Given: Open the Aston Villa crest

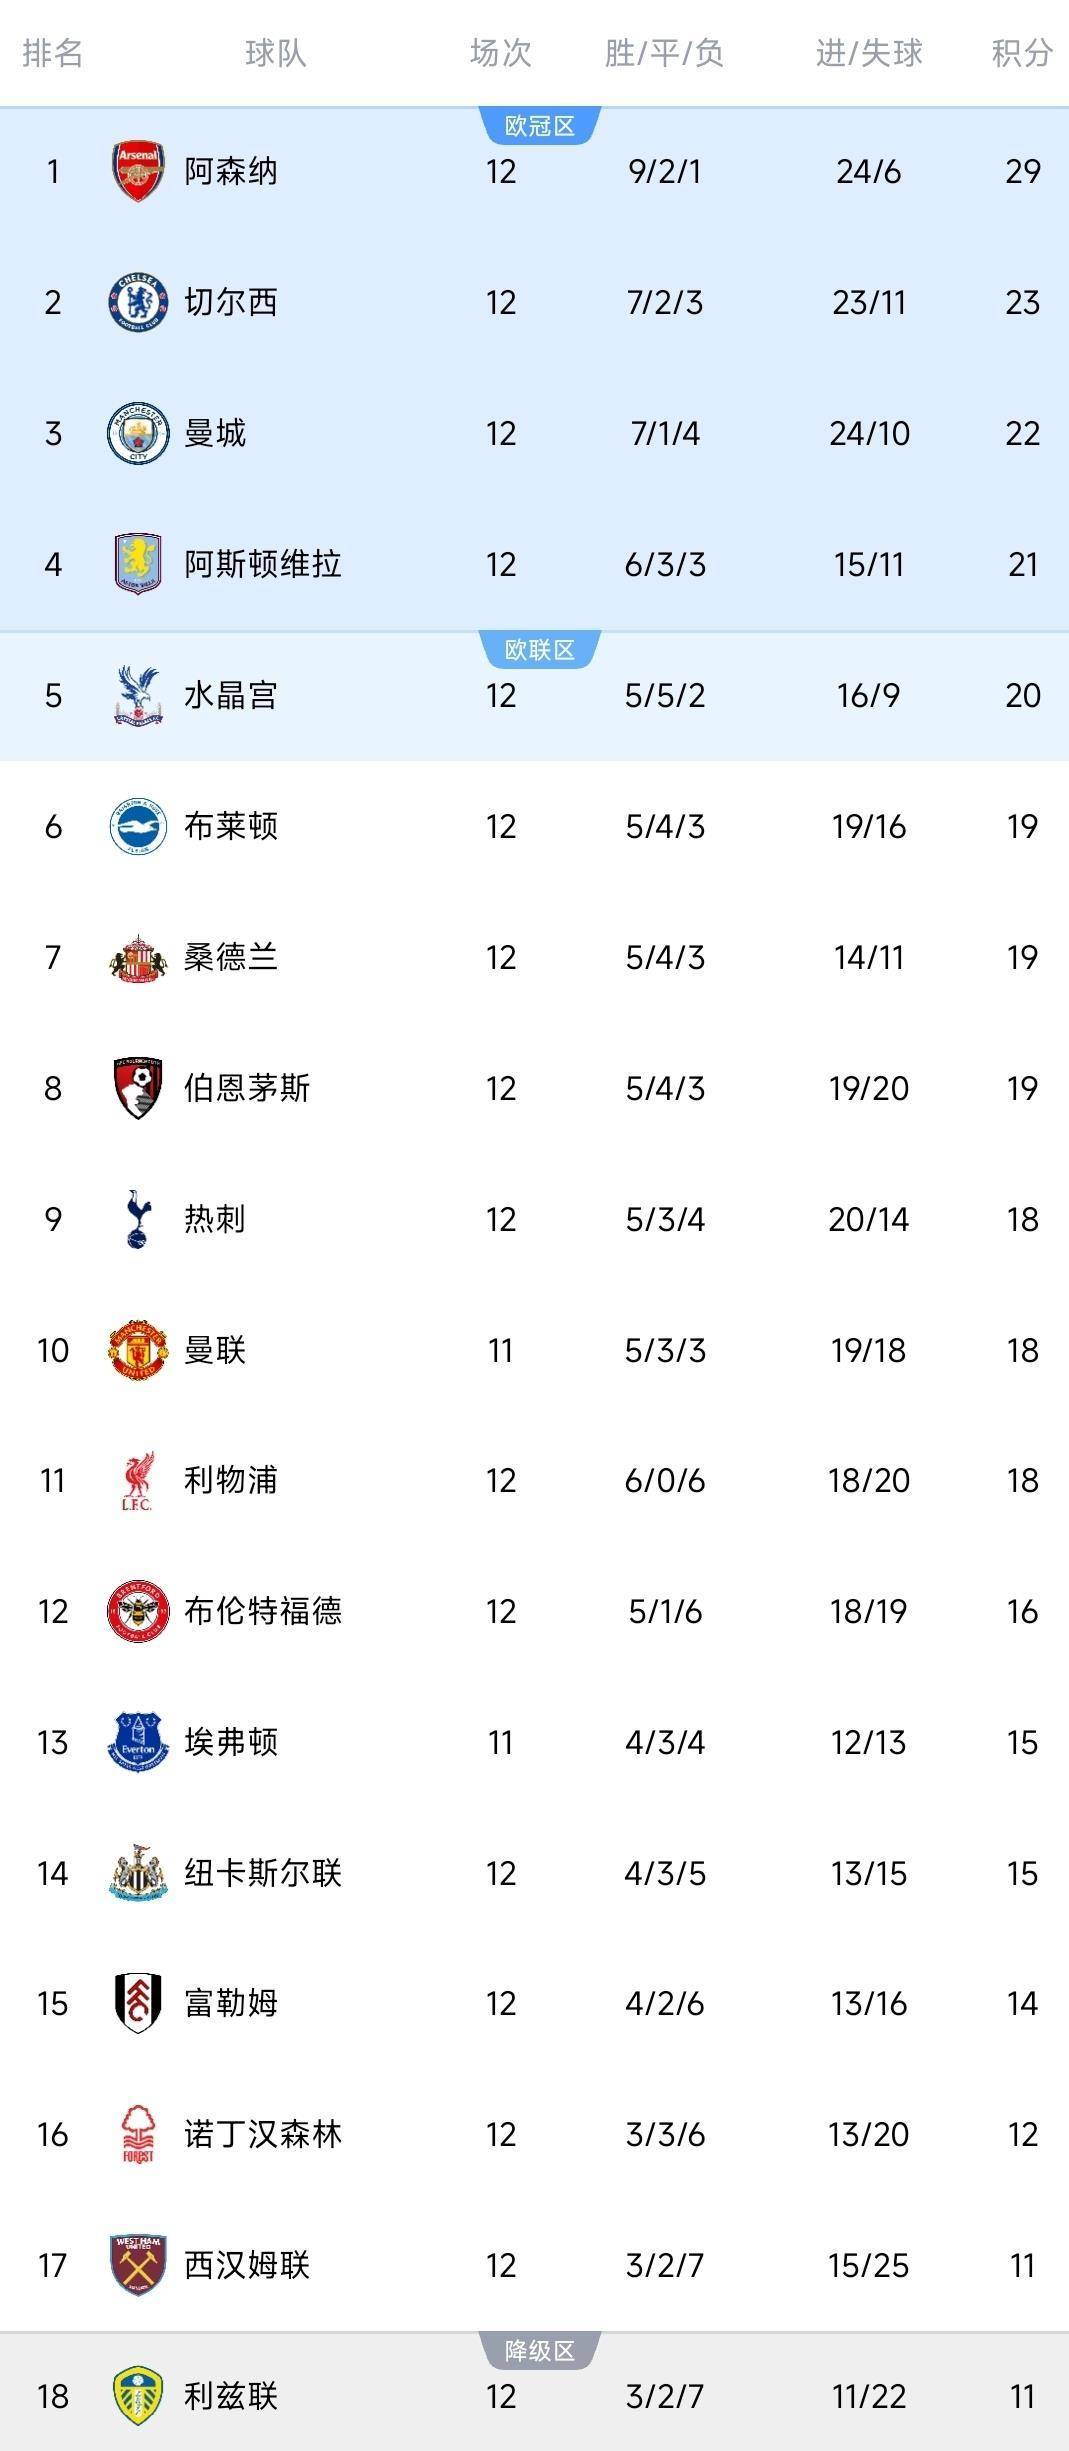Looking at the screenshot, I should point(137,564).
